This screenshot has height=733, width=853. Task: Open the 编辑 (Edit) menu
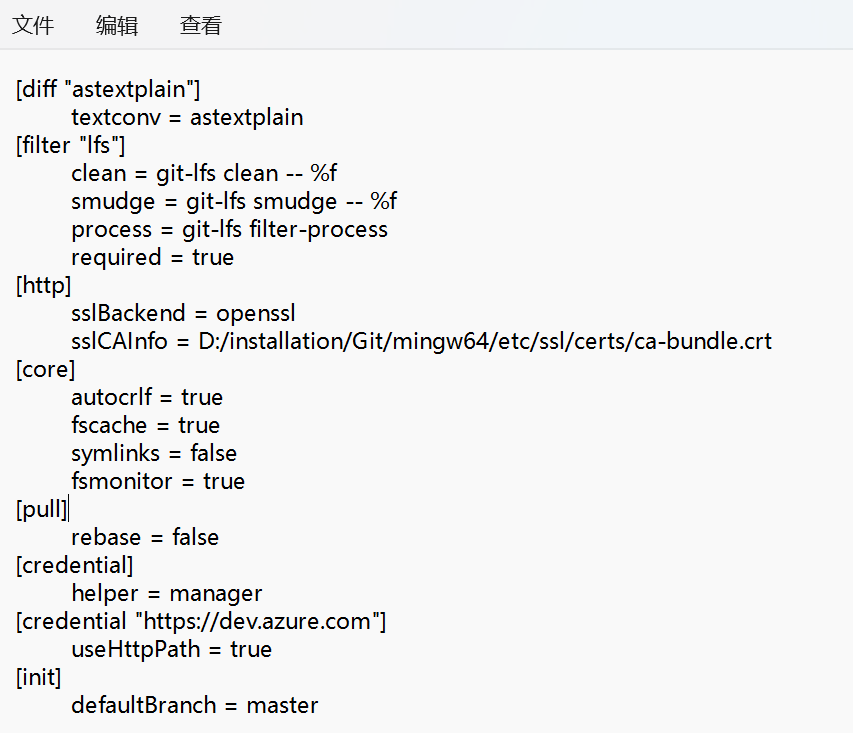pos(117,26)
